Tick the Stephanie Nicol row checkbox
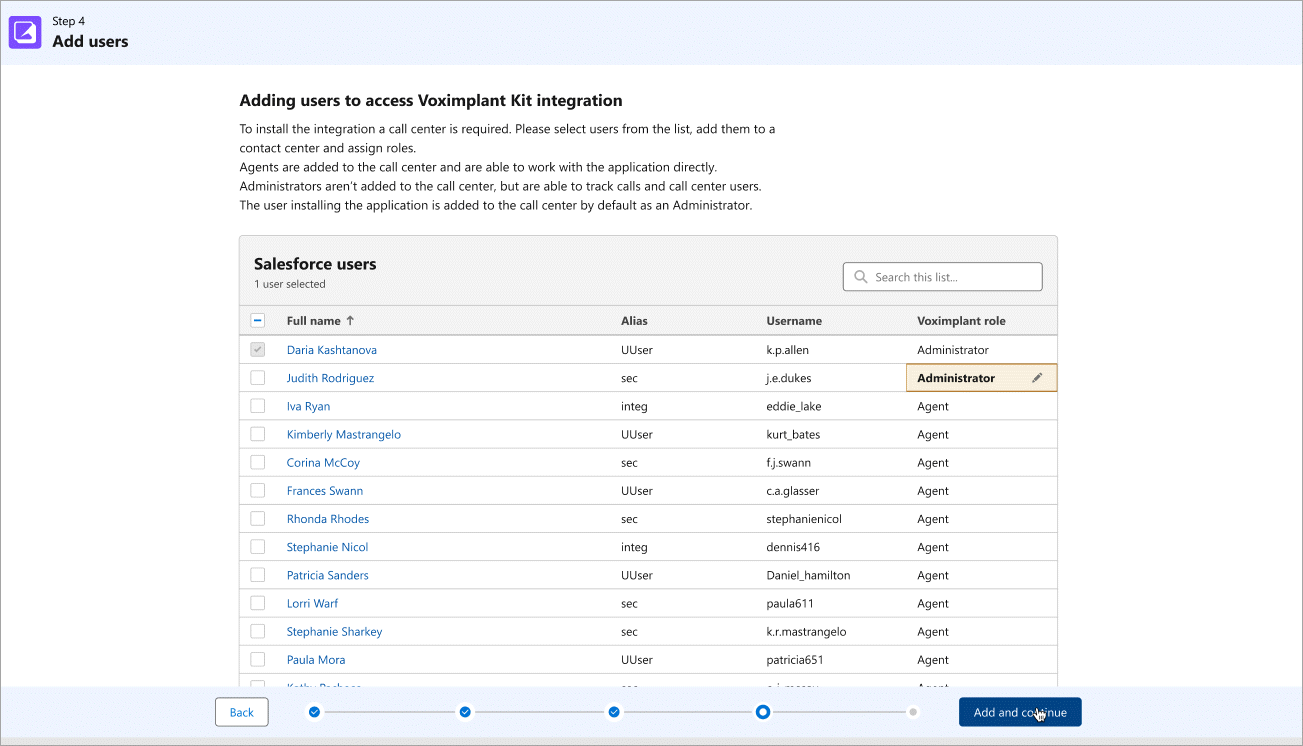This screenshot has height=746, width=1303. 258,547
